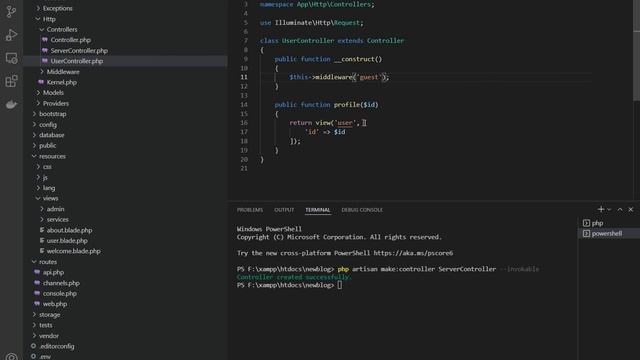This screenshot has height=360, width=640.
Task: Switch to the PROBLEMS tab
Action: coord(250,210)
